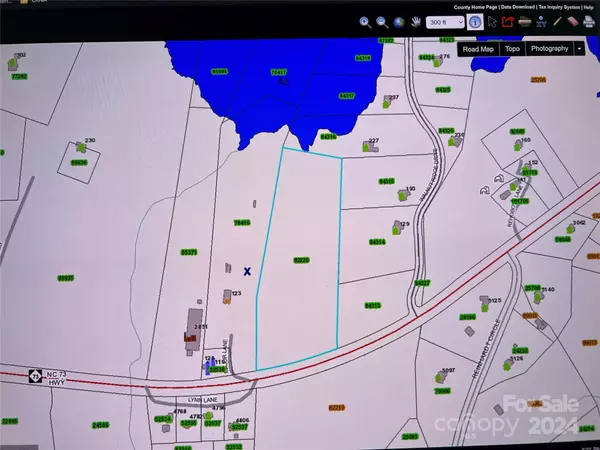This screenshot has height=450, width=600.
Task: Click the highlighted parcel 60229
Action: (x=300, y=260)
